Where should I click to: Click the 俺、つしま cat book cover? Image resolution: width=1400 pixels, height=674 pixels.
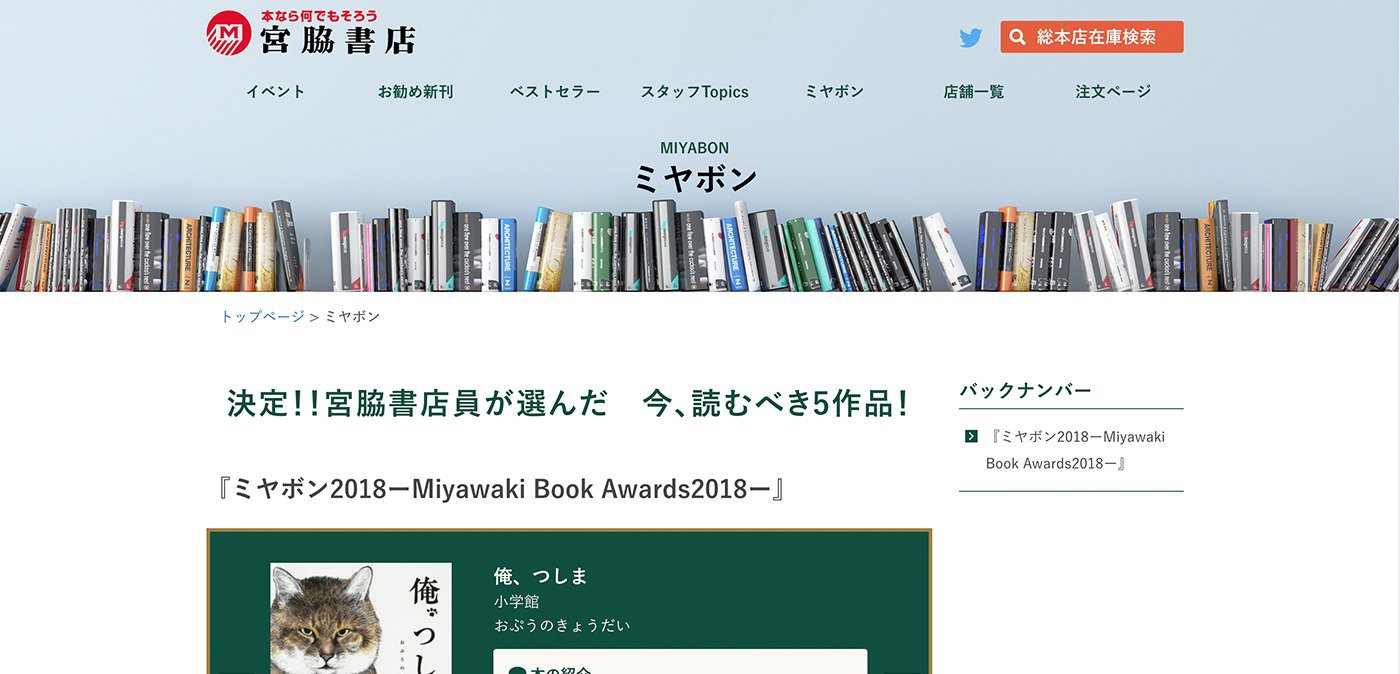(x=360, y=618)
